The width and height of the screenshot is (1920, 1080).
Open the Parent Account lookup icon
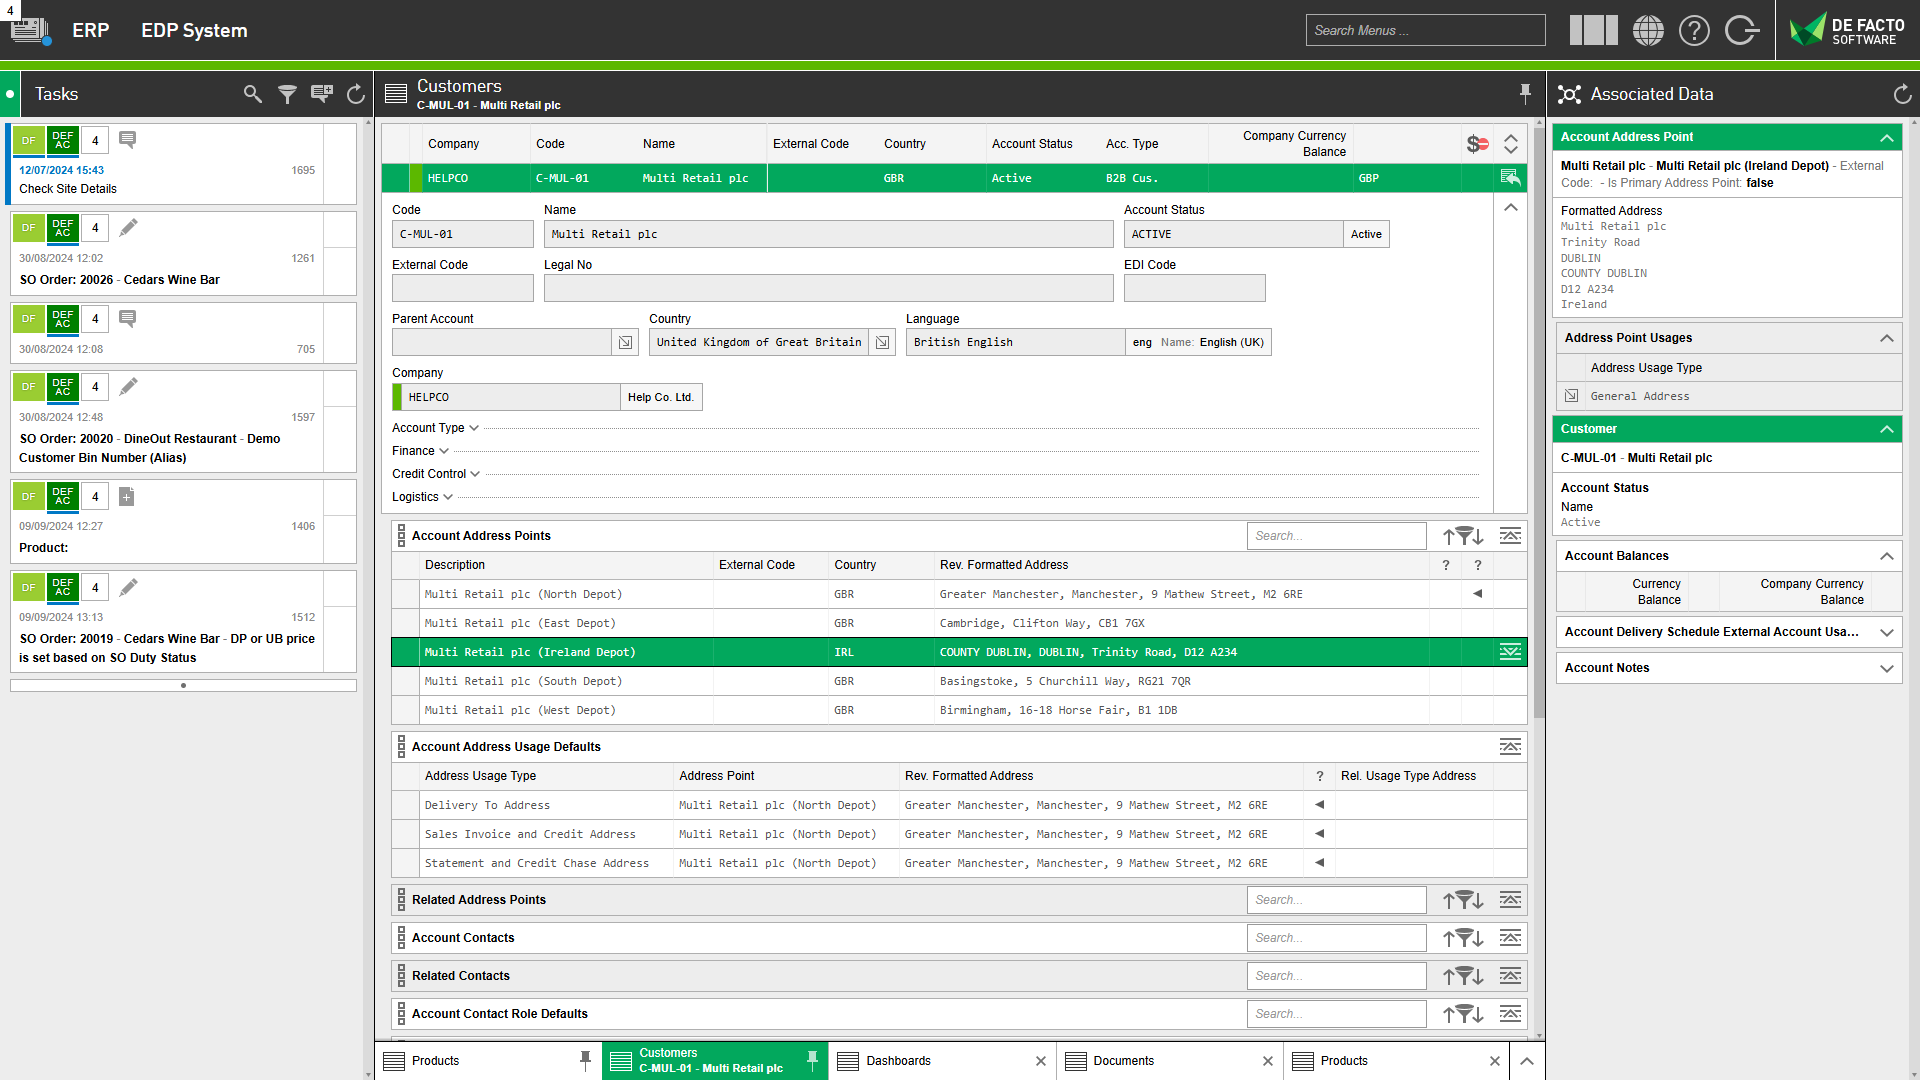pos(624,341)
